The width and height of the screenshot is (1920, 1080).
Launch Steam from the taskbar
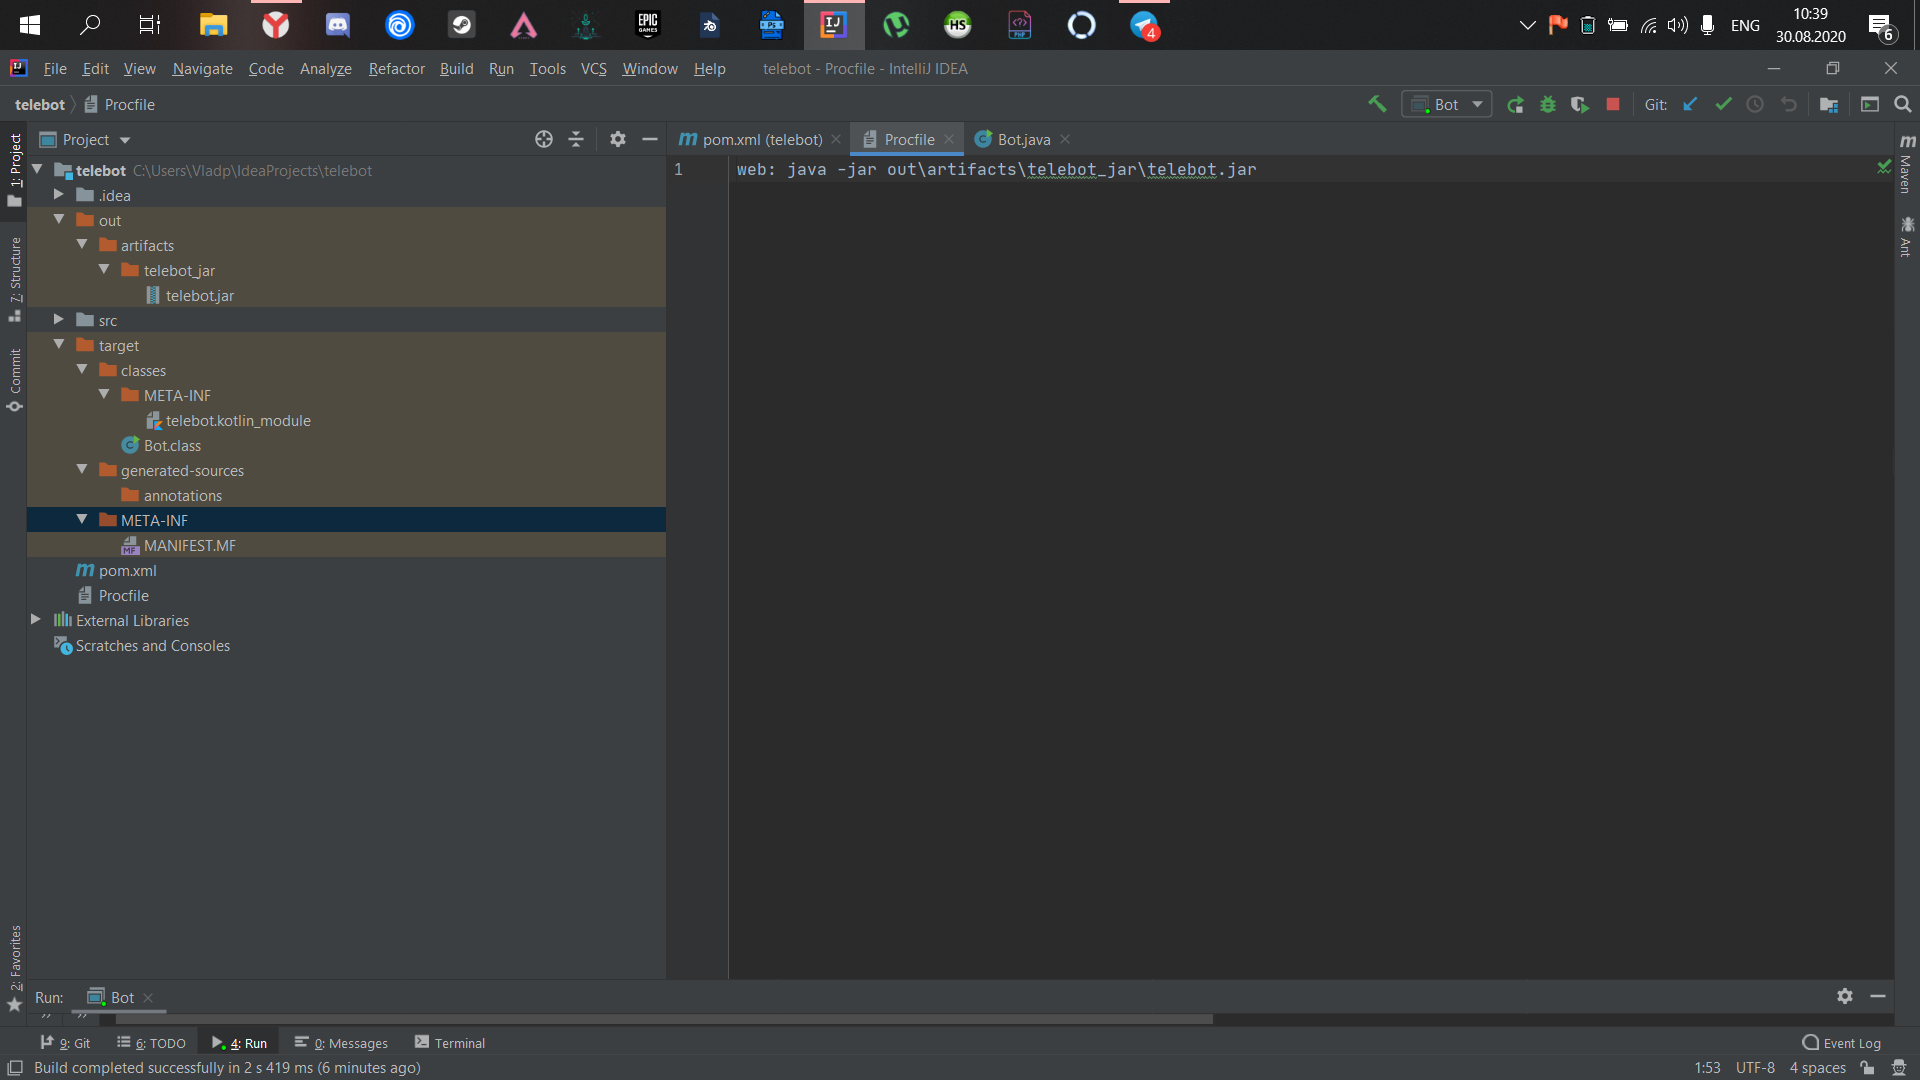coord(462,25)
